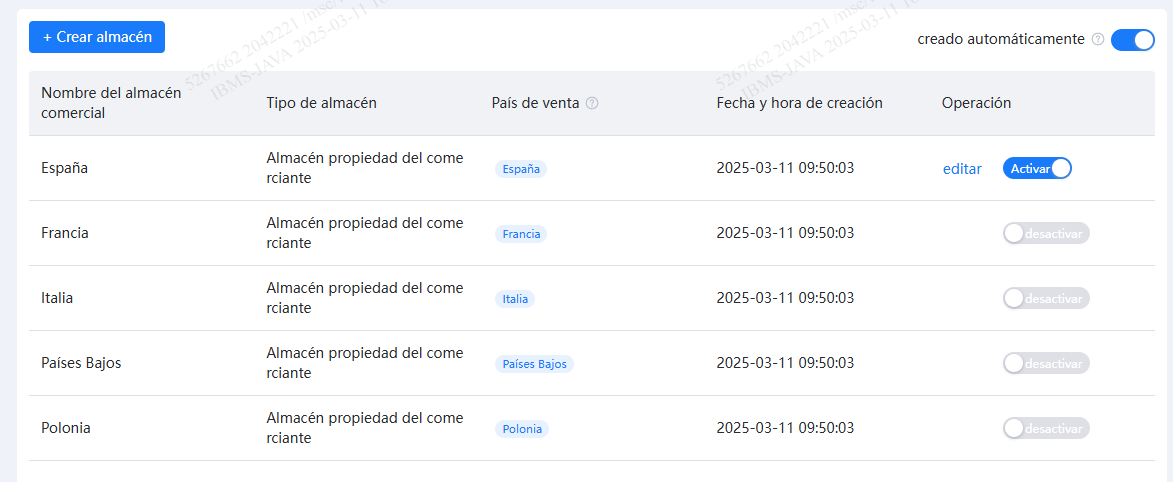Click the Crear almacén button

pyautogui.click(x=97, y=37)
